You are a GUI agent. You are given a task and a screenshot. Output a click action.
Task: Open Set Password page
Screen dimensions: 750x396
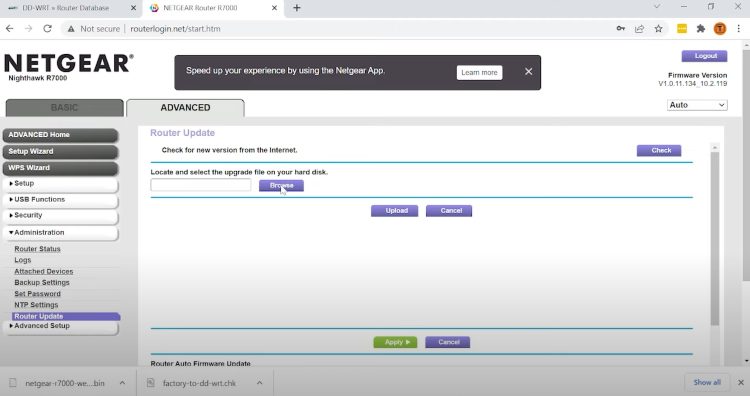click(37, 294)
